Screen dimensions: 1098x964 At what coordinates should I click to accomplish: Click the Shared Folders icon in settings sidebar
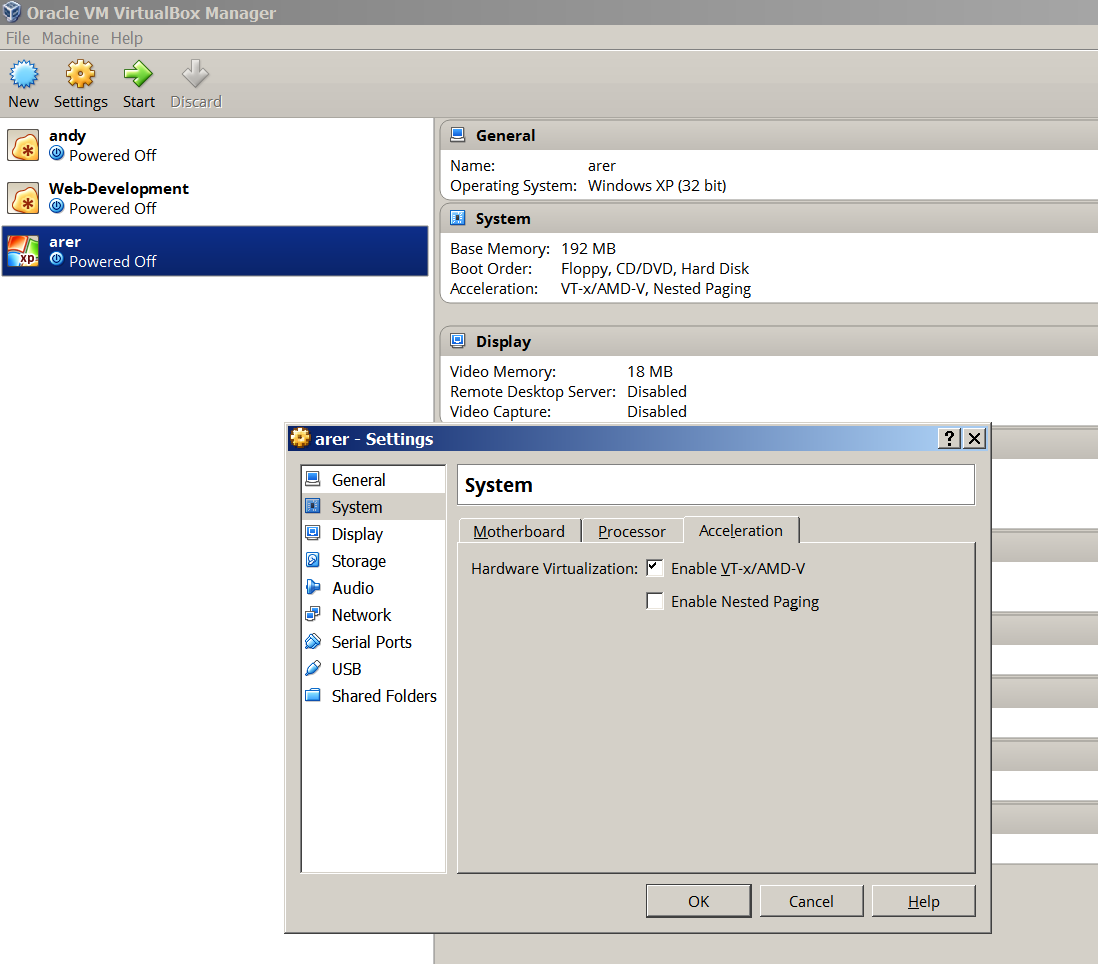313,695
